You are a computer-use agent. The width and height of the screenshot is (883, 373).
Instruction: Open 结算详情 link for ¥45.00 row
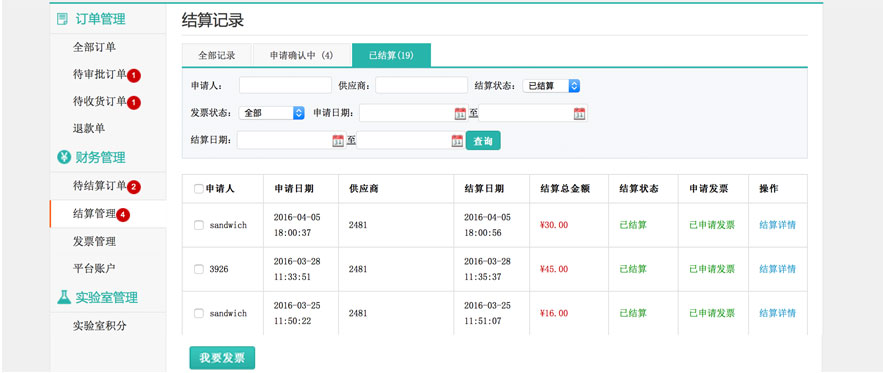tap(778, 269)
